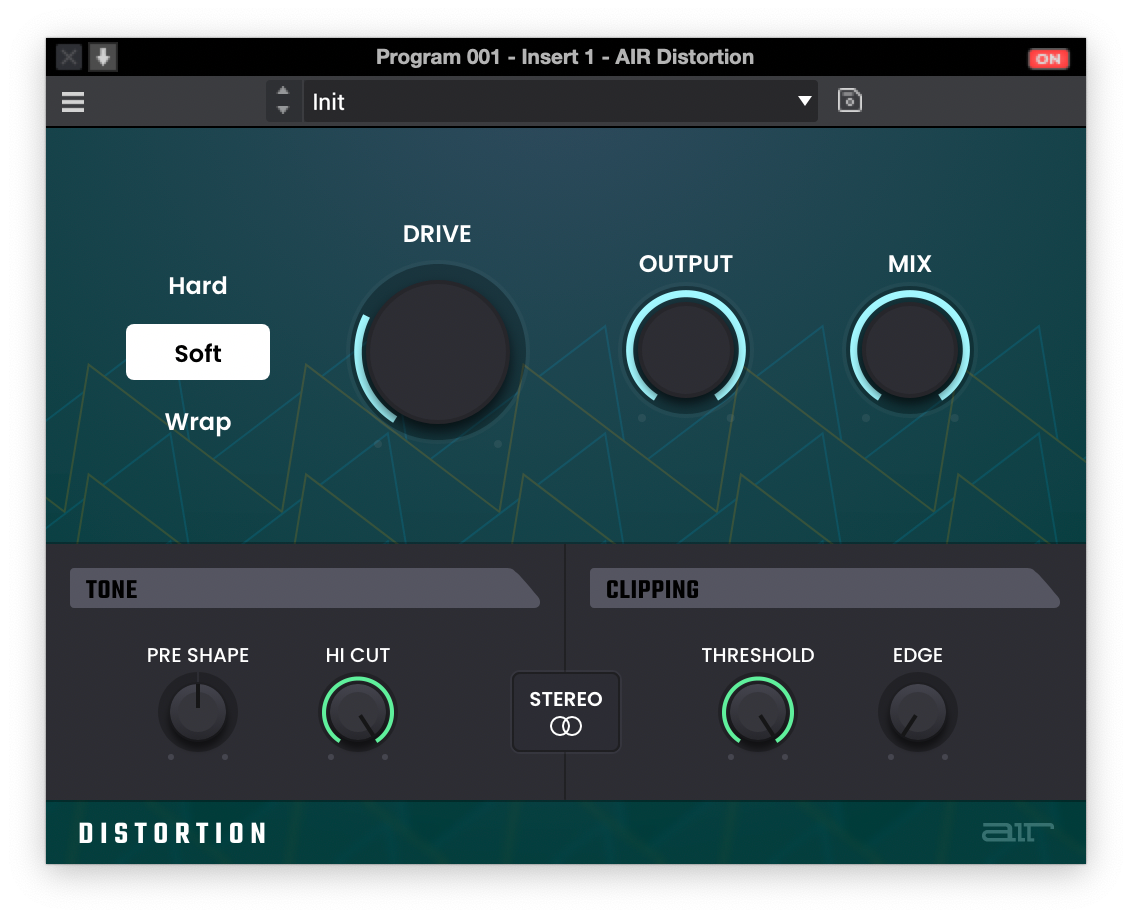The width and height of the screenshot is (1132, 918).
Task: Click the AIR logo in footer
Action: [1017, 832]
